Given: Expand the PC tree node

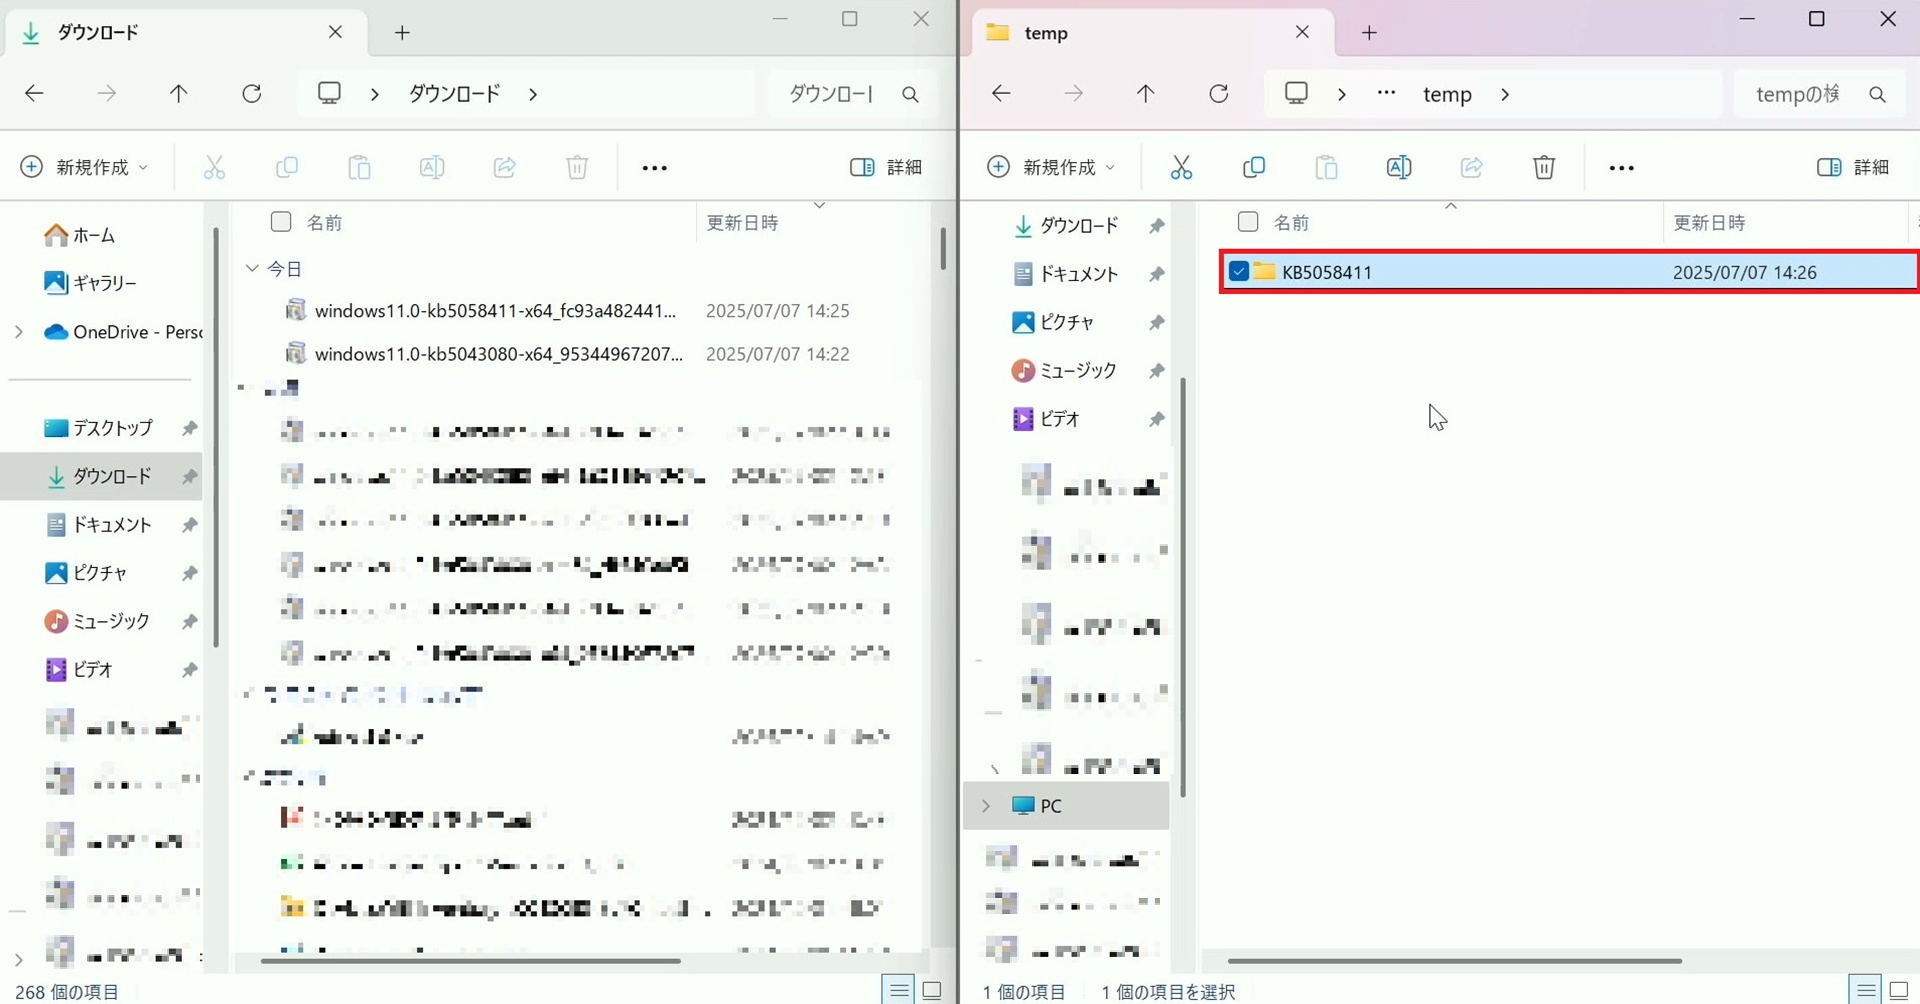Looking at the screenshot, I should 986,806.
